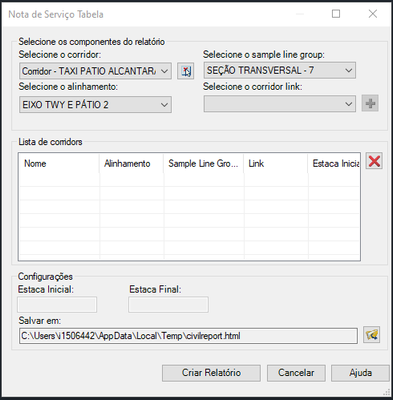The image size is (393, 400).
Task: Browse save location folder icon
Action: pos(371,335)
